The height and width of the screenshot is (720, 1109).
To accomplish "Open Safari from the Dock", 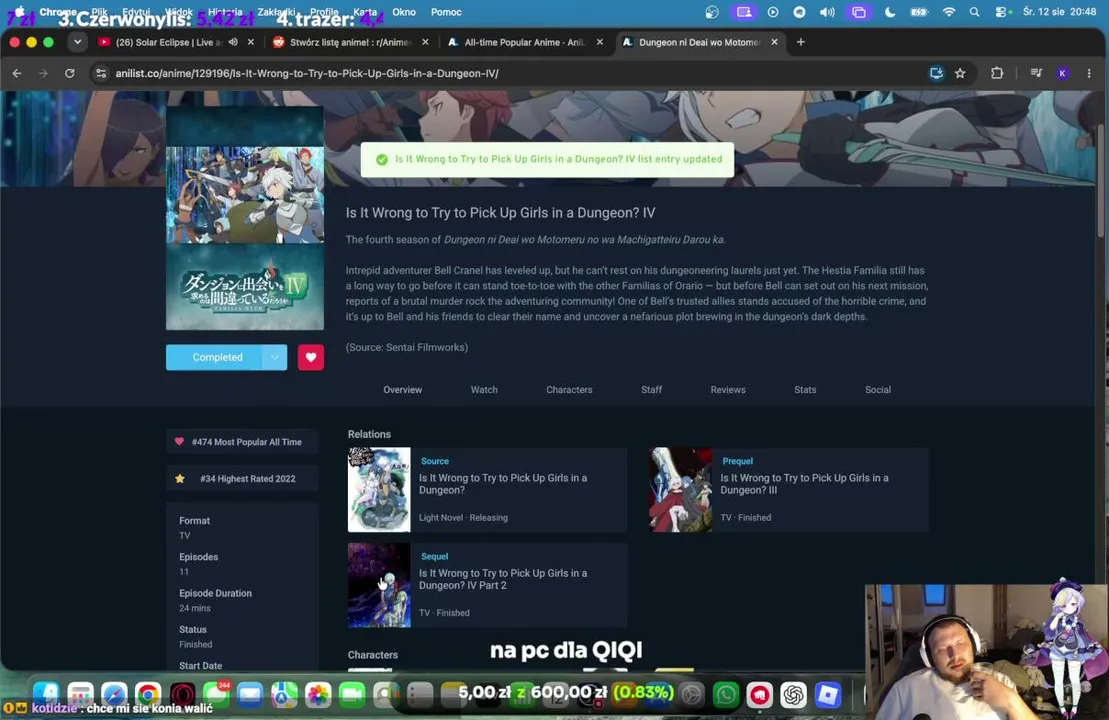I will tap(114, 695).
